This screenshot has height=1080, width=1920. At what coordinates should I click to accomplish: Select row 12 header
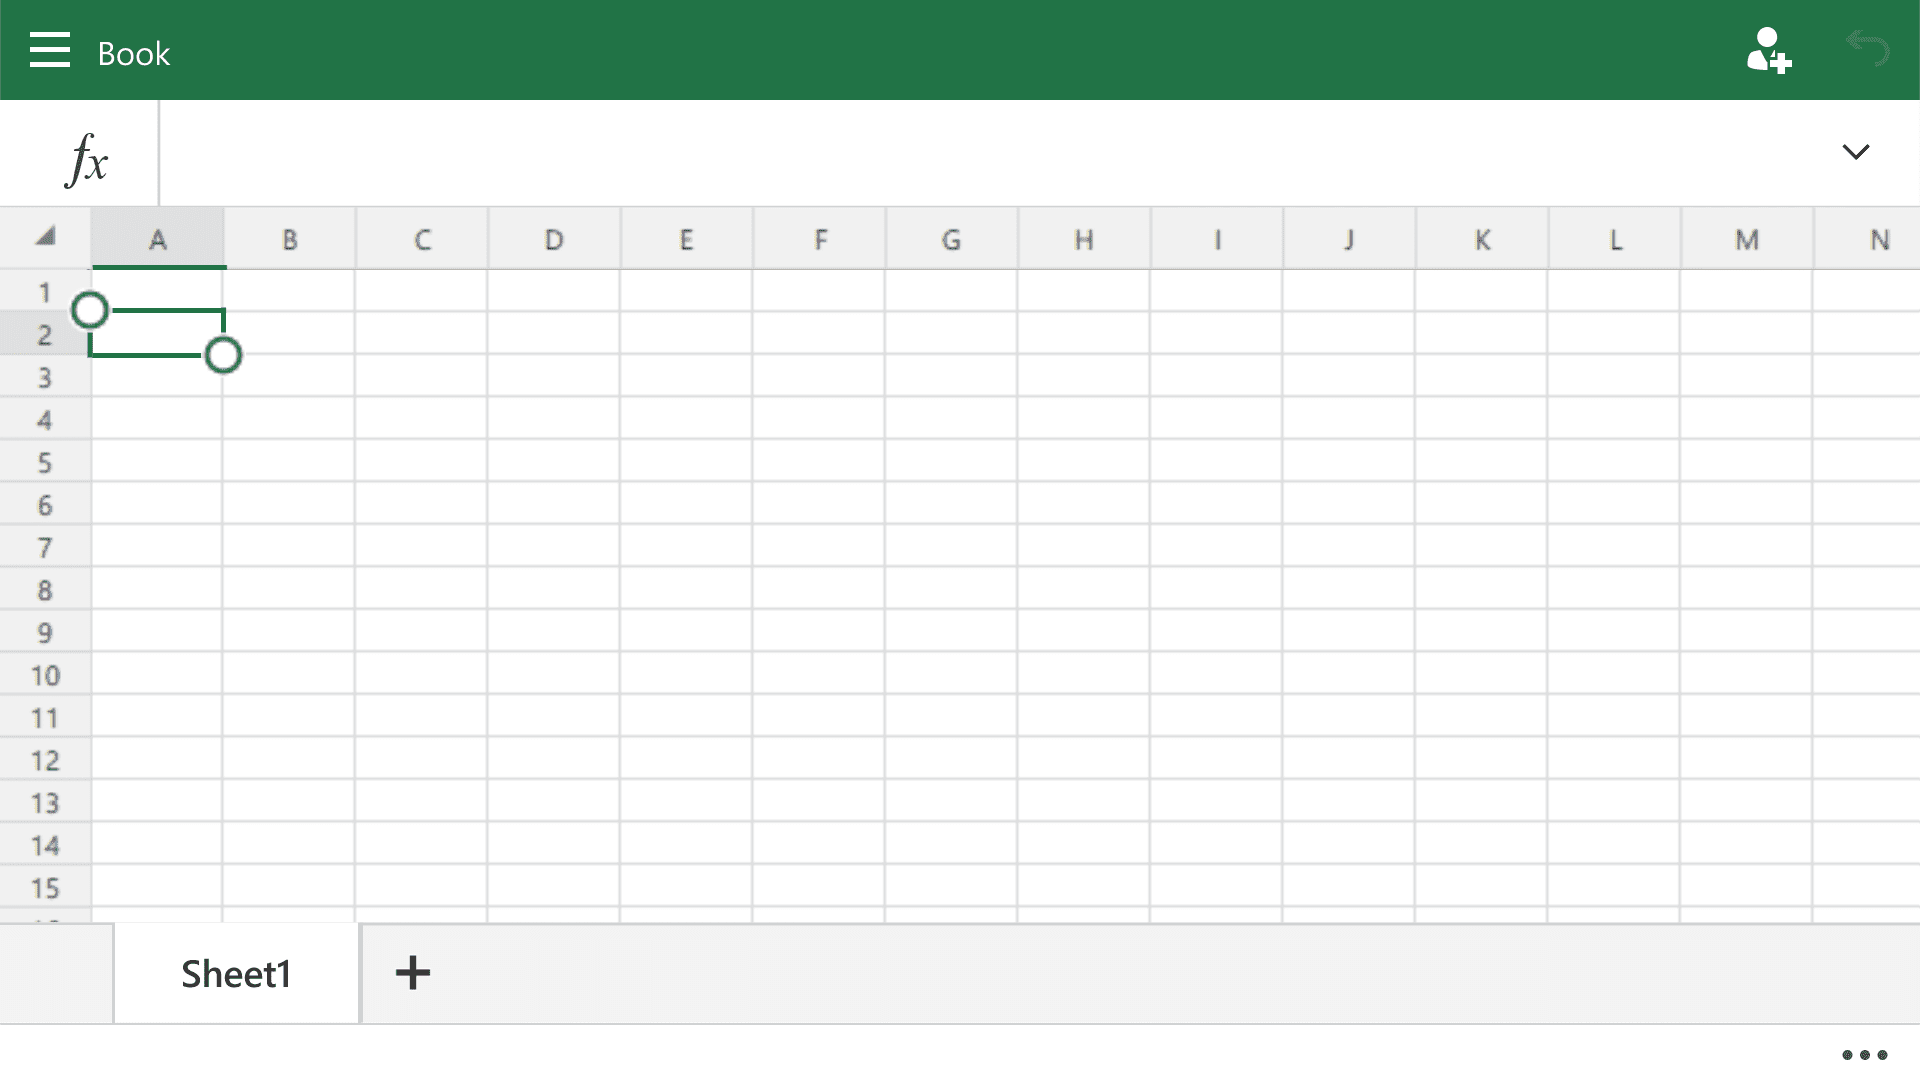(45, 760)
